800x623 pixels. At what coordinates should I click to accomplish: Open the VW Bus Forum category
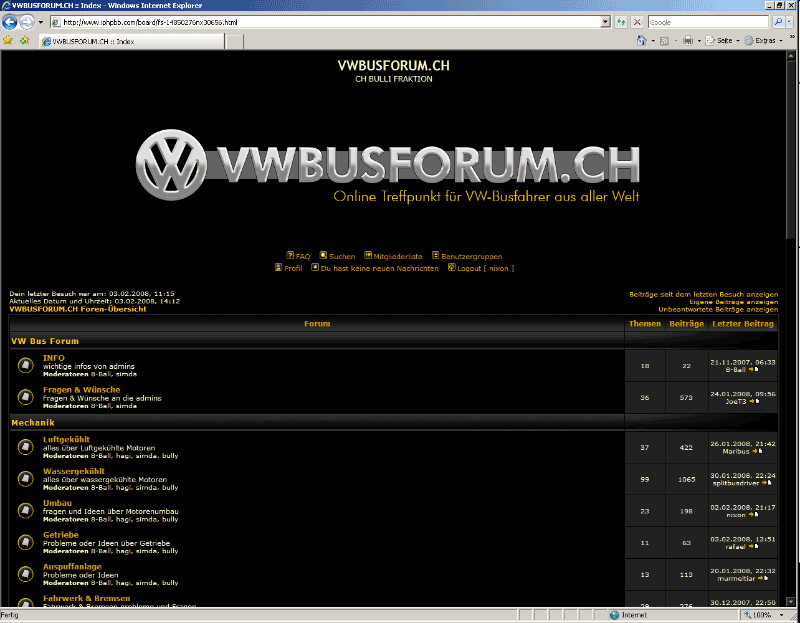pyautogui.click(x=45, y=341)
